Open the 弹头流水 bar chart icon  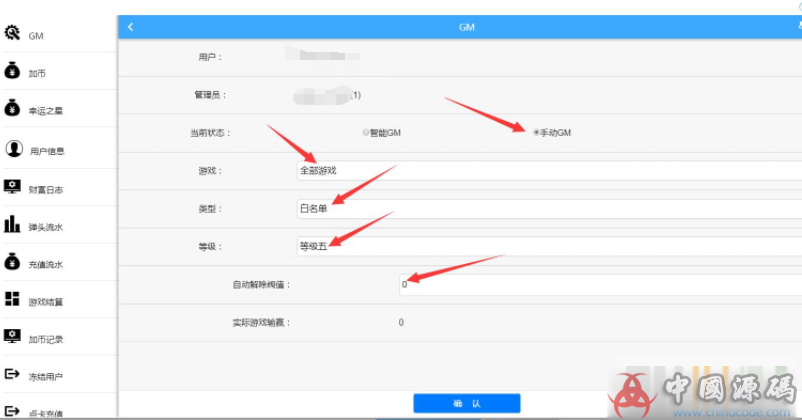pos(12,224)
